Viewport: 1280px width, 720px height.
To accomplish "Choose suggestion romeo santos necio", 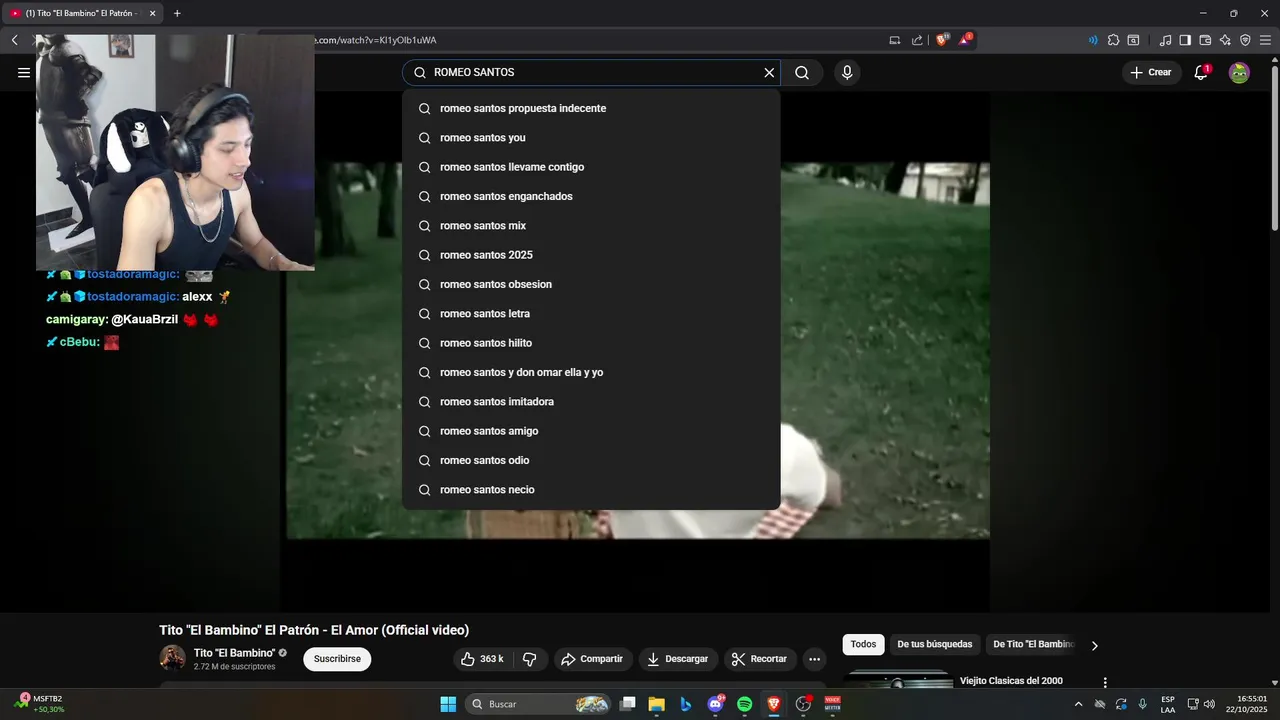I will (591, 489).
